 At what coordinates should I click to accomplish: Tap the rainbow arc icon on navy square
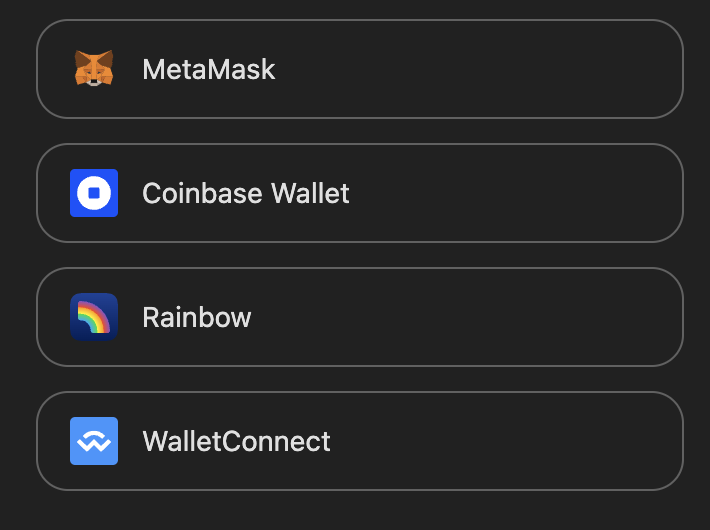click(x=94, y=317)
